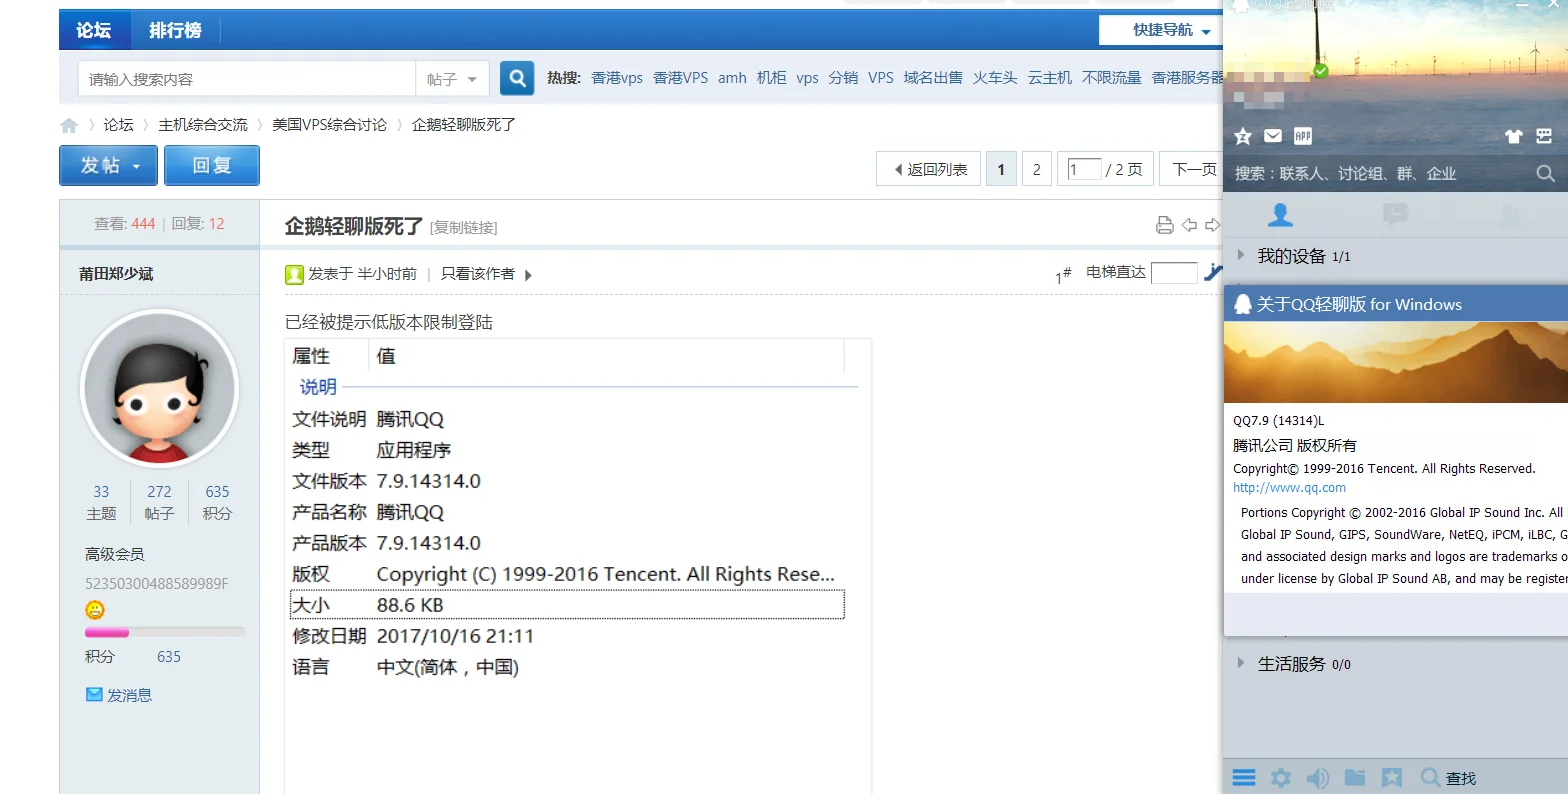This screenshot has height=794, width=1568.
Task: Click the page number input field
Action: [x=1084, y=169]
